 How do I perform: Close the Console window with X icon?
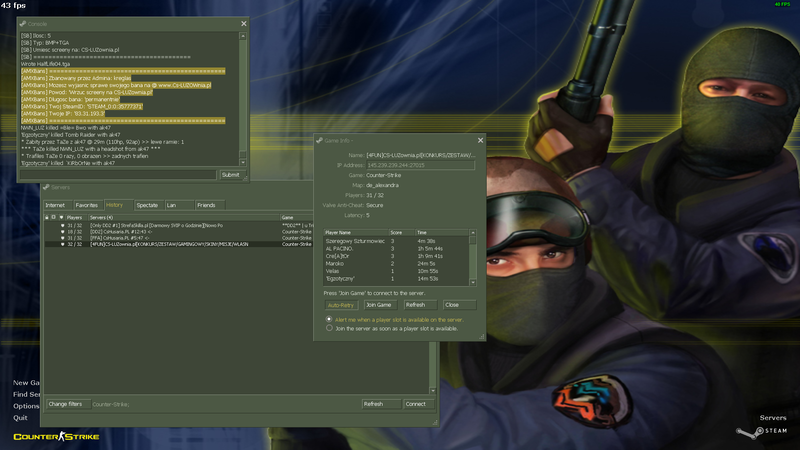(243, 22)
